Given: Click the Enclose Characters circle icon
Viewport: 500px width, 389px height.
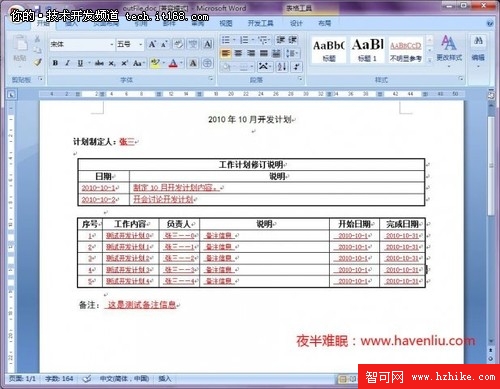Looking at the screenshot, I should 207,63.
